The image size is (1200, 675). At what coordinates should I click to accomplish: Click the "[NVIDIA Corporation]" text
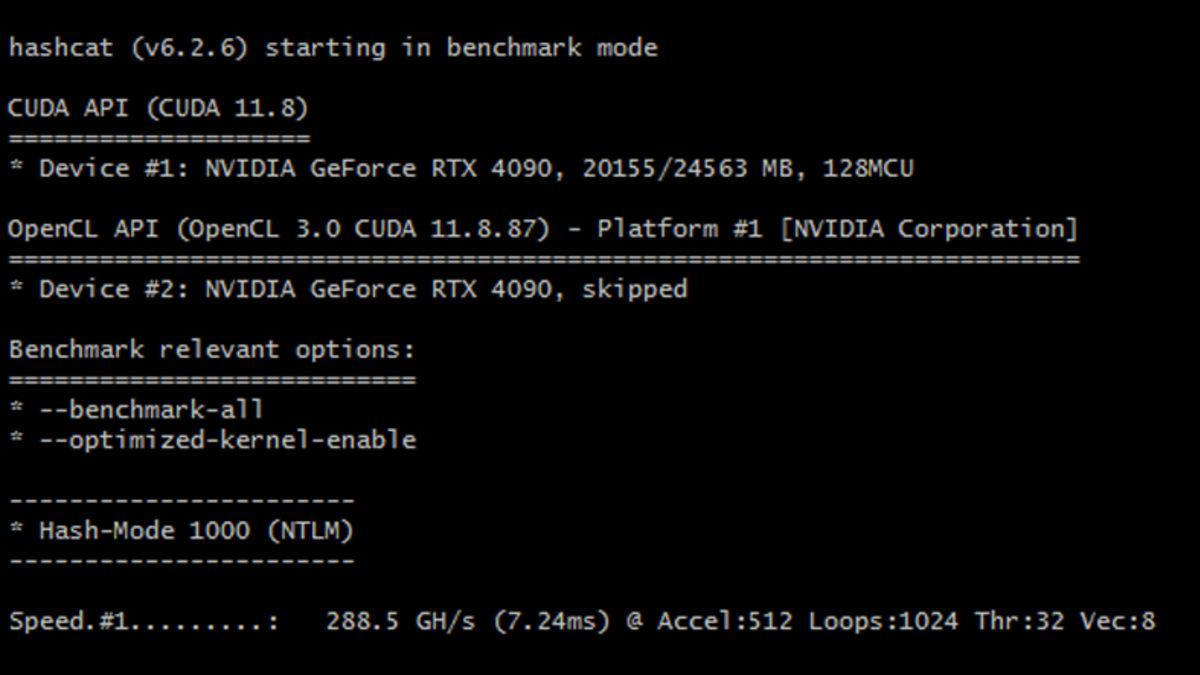click(929, 229)
